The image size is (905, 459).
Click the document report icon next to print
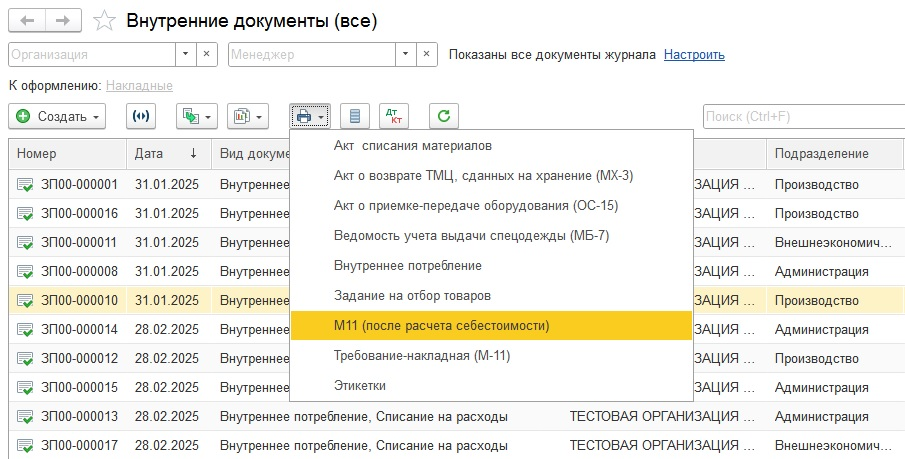pos(354,117)
